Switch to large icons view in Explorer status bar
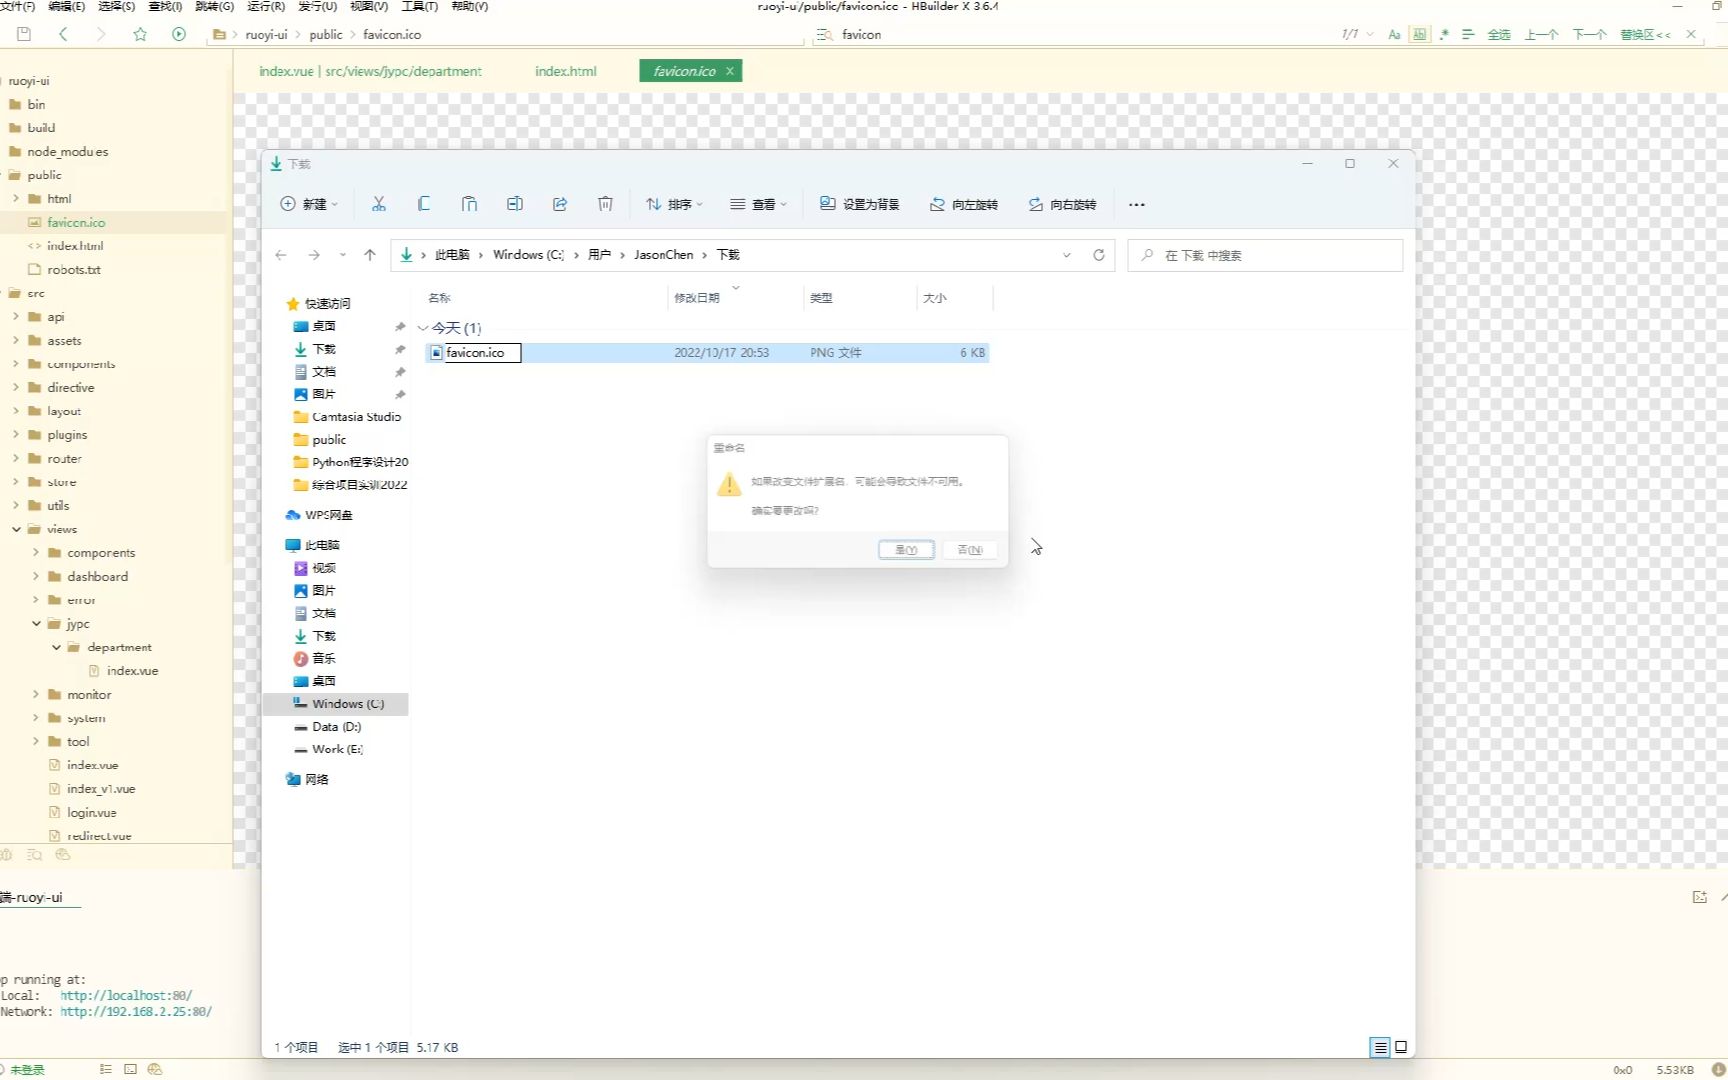The width and height of the screenshot is (1728, 1080). pyautogui.click(x=1401, y=1047)
